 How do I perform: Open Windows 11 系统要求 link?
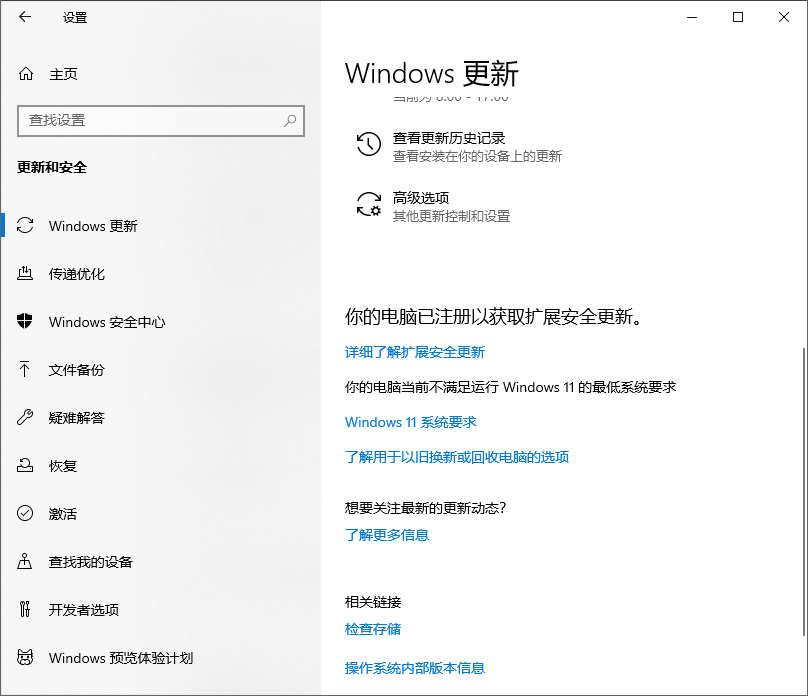[411, 422]
